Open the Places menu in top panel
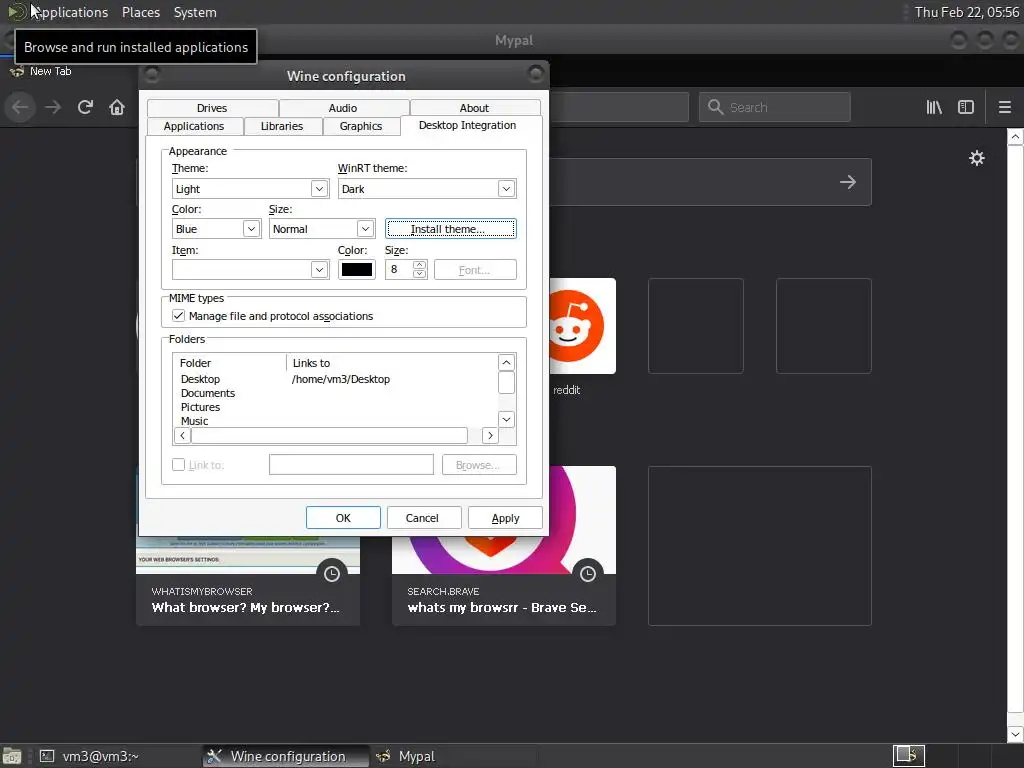This screenshot has height=768, width=1024. [x=141, y=12]
